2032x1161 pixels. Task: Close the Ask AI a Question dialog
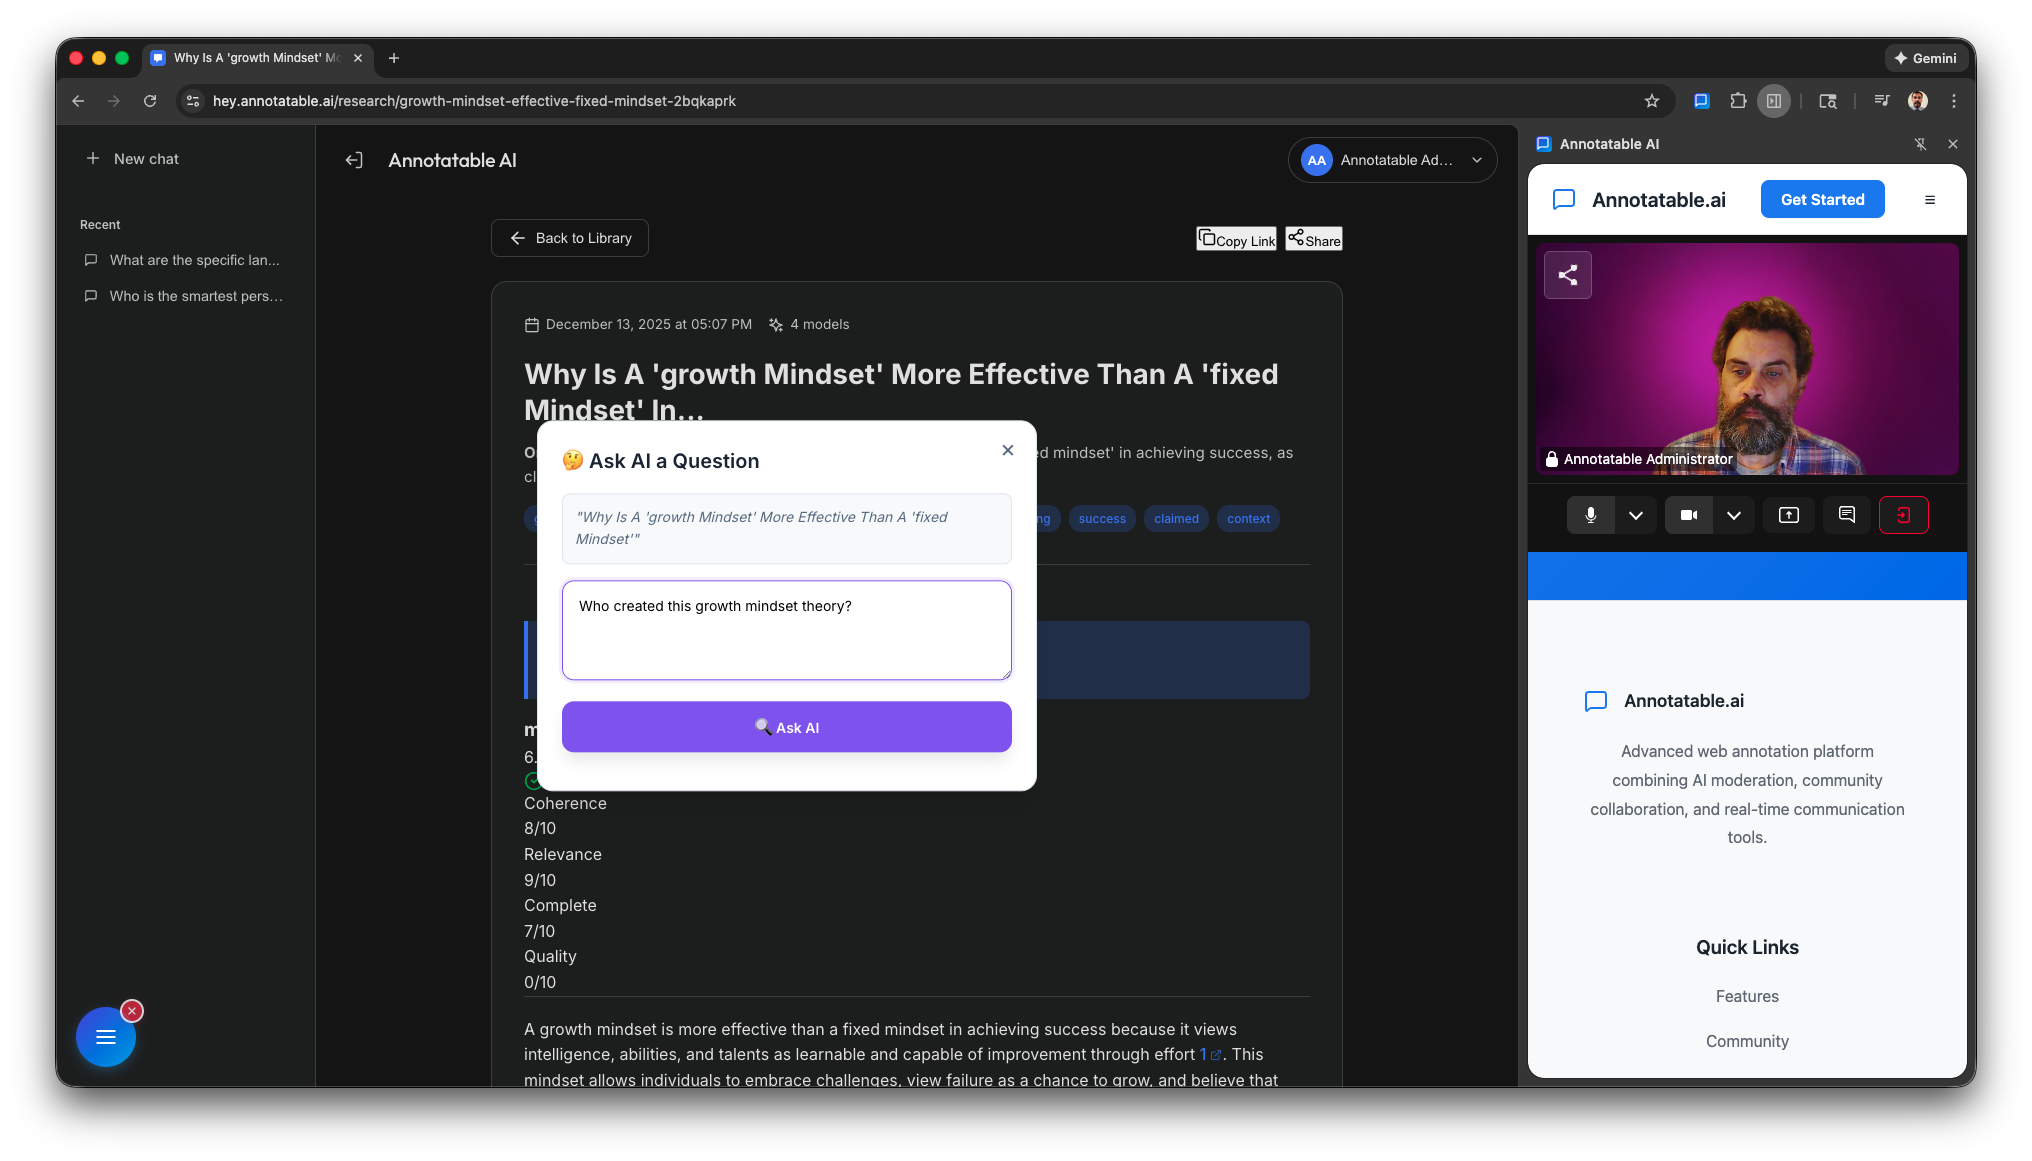(1007, 450)
